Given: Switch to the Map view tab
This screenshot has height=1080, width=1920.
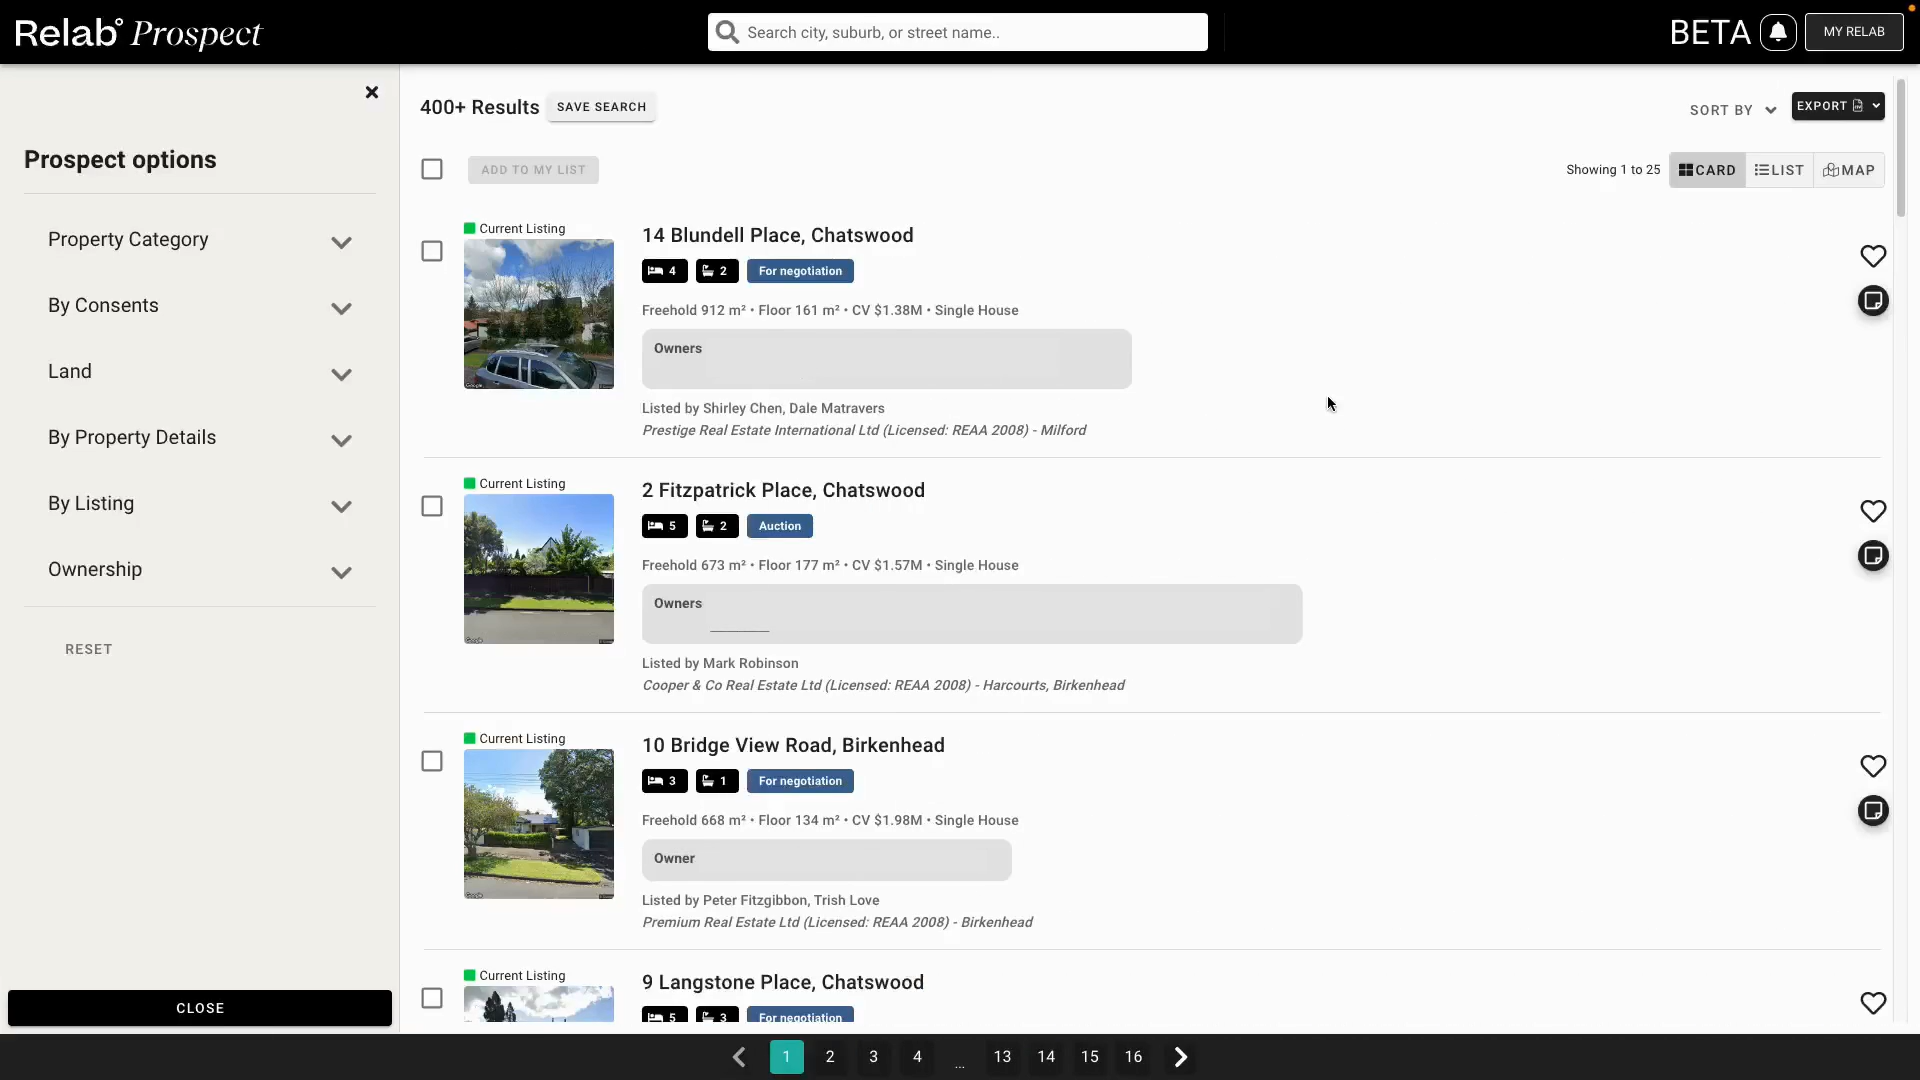Looking at the screenshot, I should tap(1848, 170).
